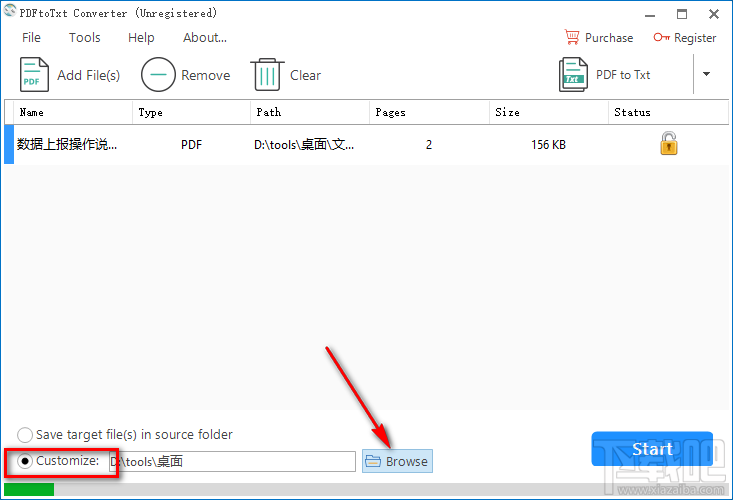Open the File menu

(x=31, y=37)
